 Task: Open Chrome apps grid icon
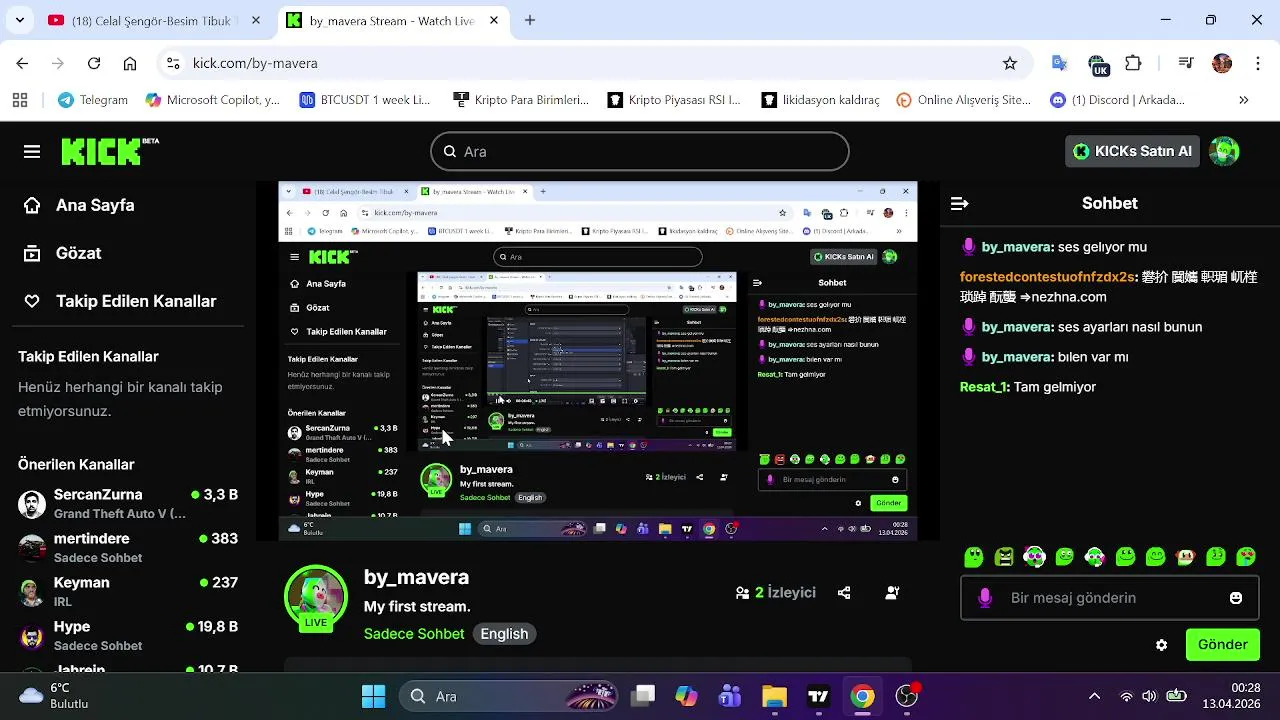[20, 100]
